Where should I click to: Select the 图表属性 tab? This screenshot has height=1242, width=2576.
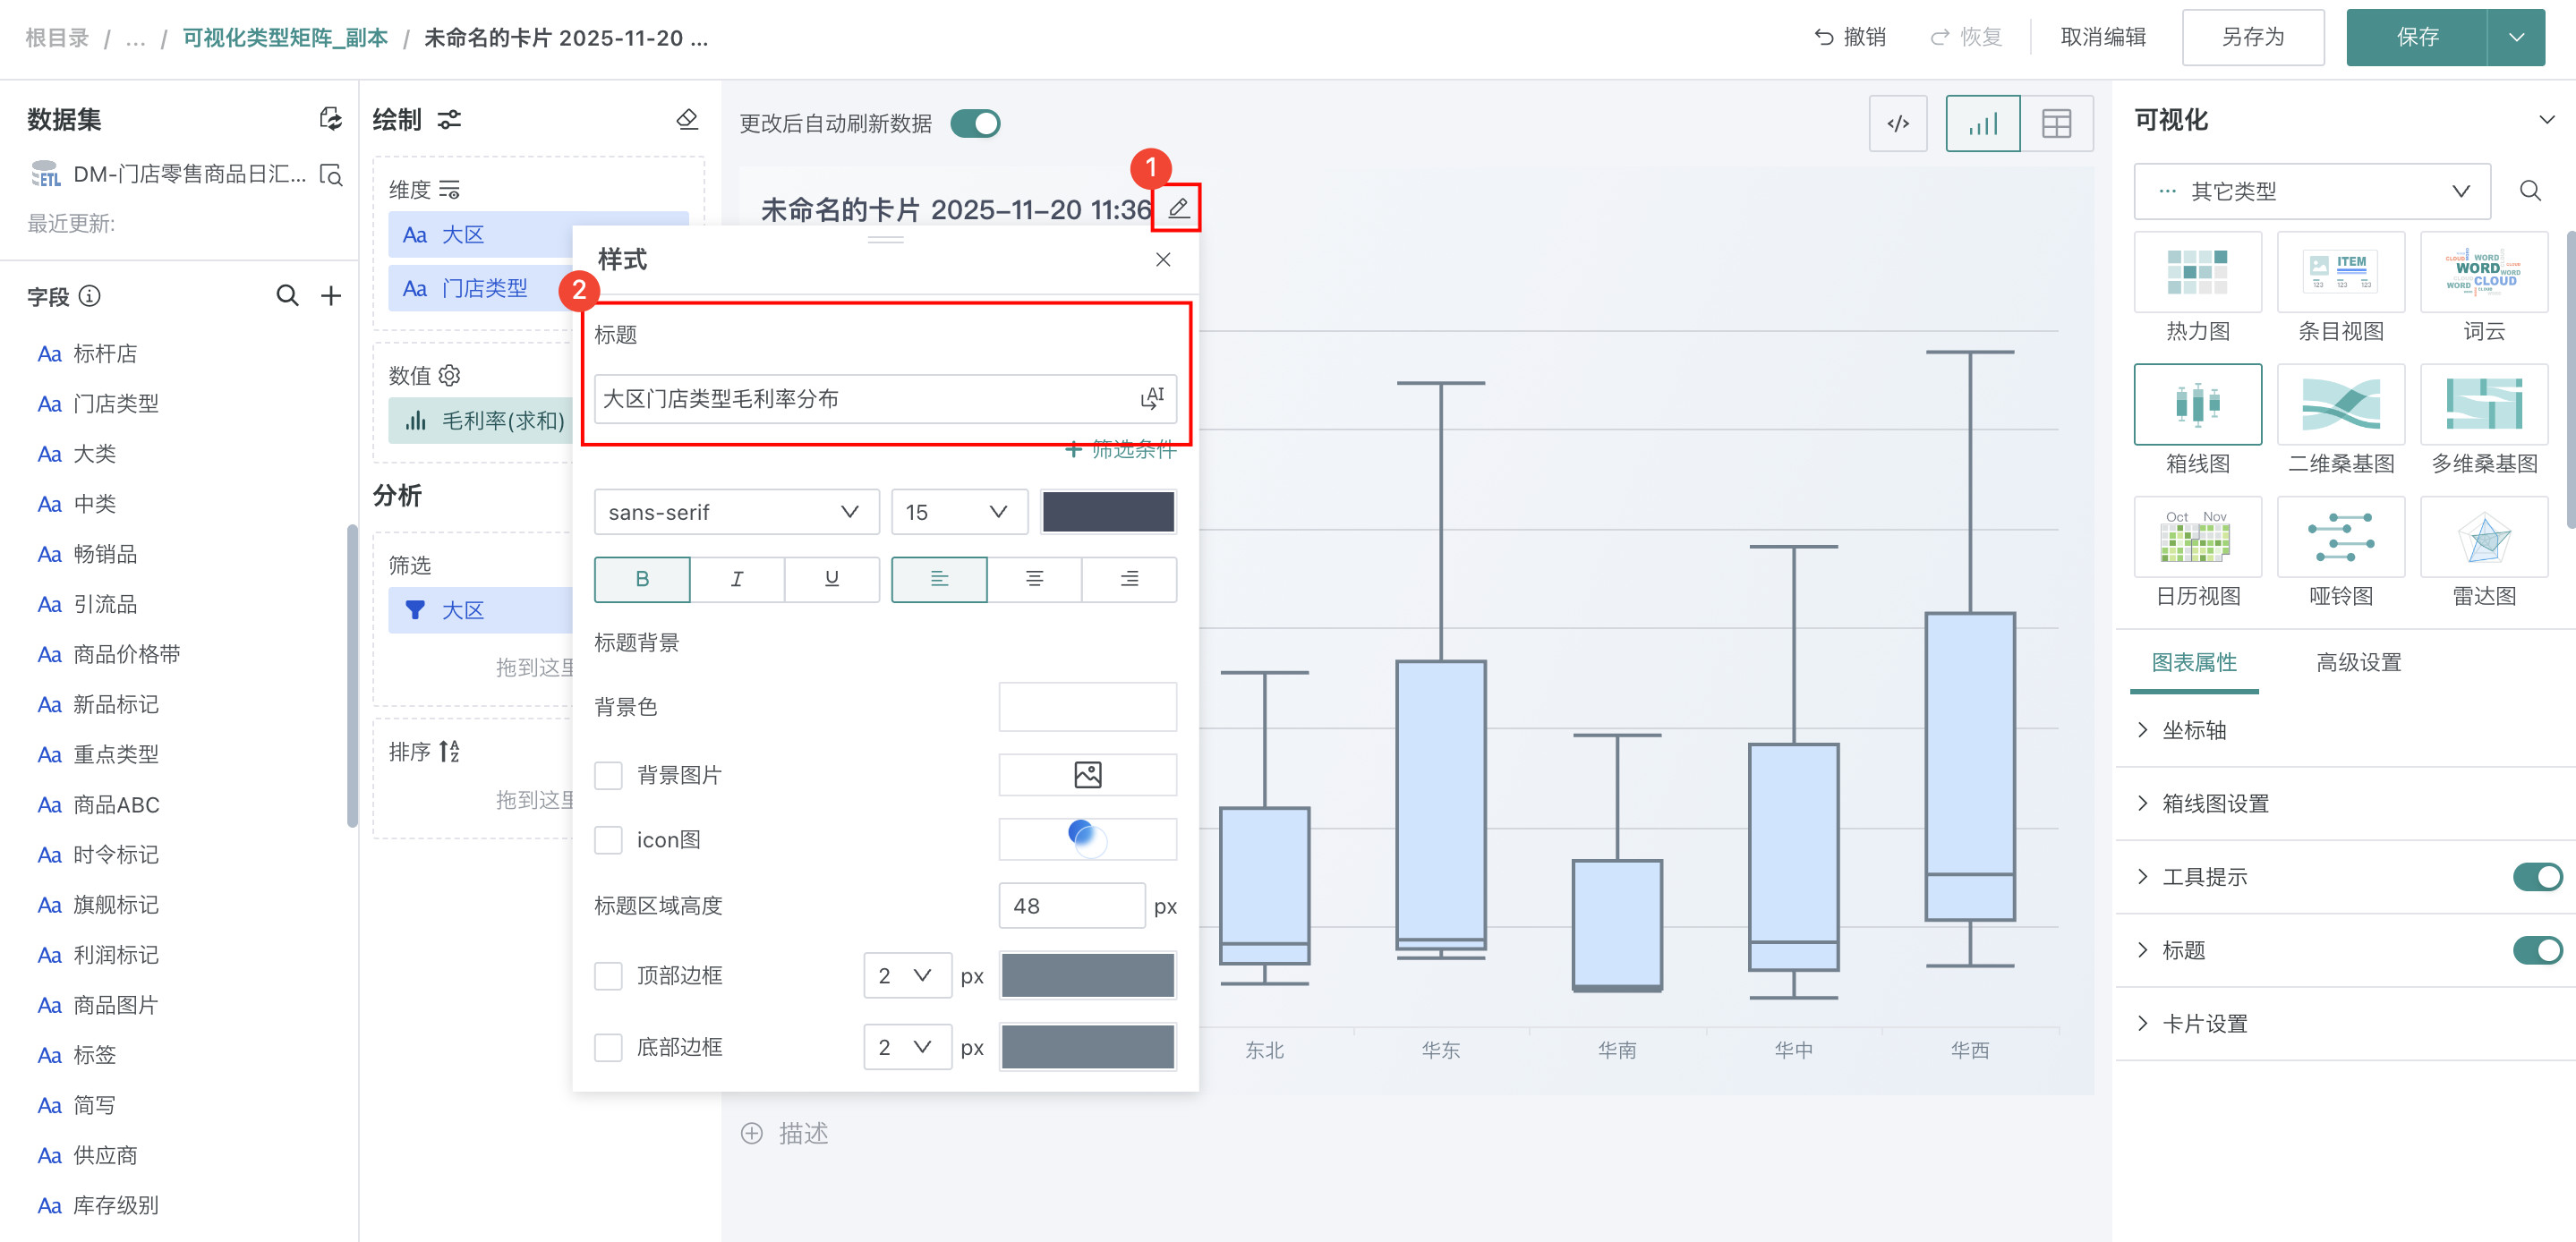click(x=2193, y=662)
